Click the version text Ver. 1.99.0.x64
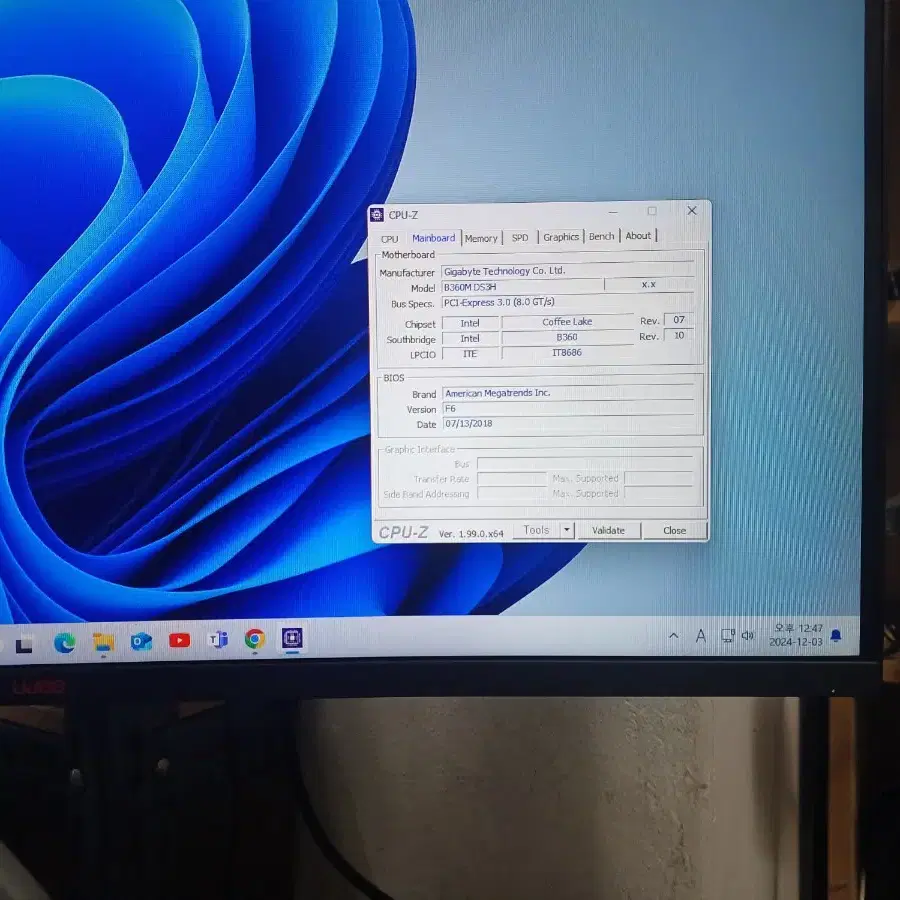Image resolution: width=900 pixels, height=900 pixels. [471, 533]
